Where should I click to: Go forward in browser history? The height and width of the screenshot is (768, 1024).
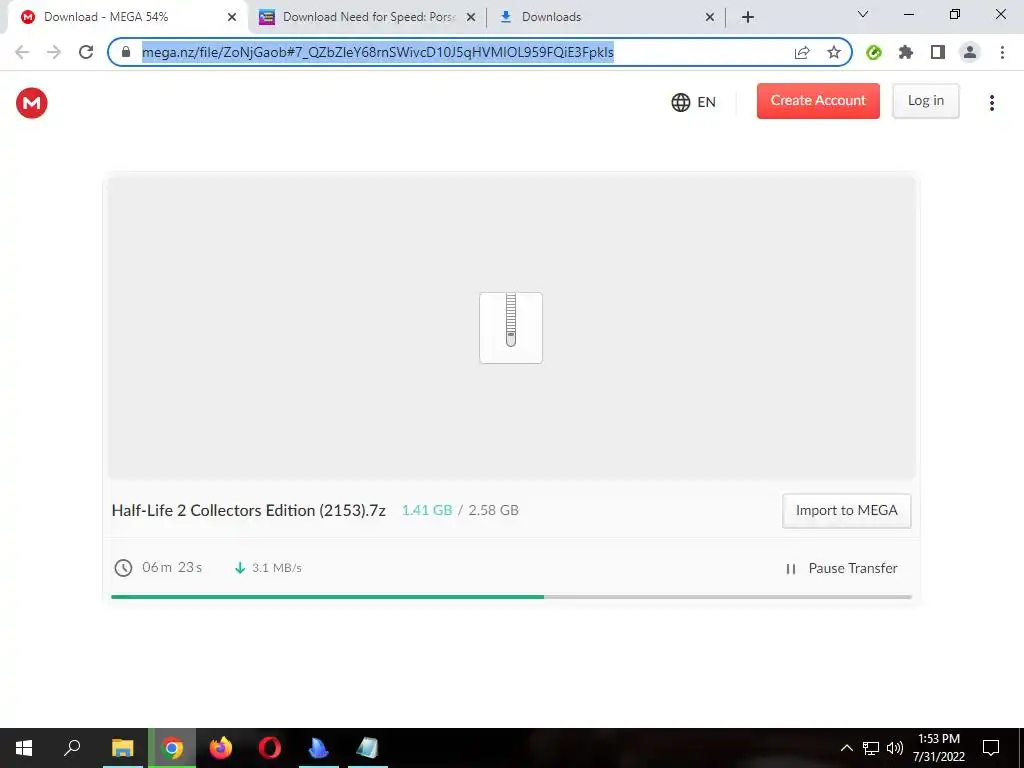pos(54,52)
